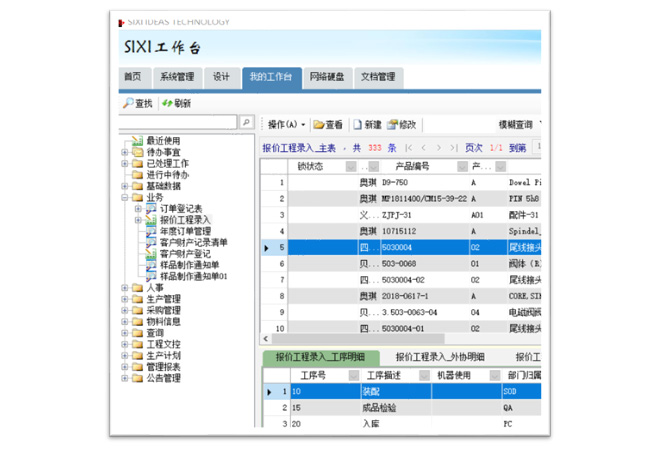Expand the 人事 tree node
The image size is (660, 451).
pyautogui.click(x=125, y=288)
